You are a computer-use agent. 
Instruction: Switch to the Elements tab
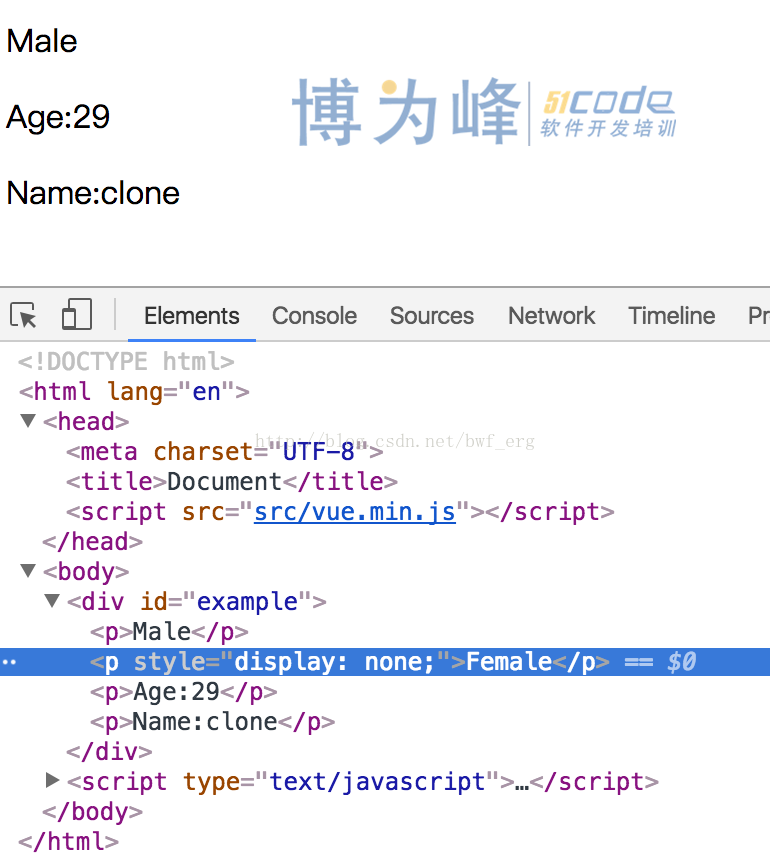191,316
